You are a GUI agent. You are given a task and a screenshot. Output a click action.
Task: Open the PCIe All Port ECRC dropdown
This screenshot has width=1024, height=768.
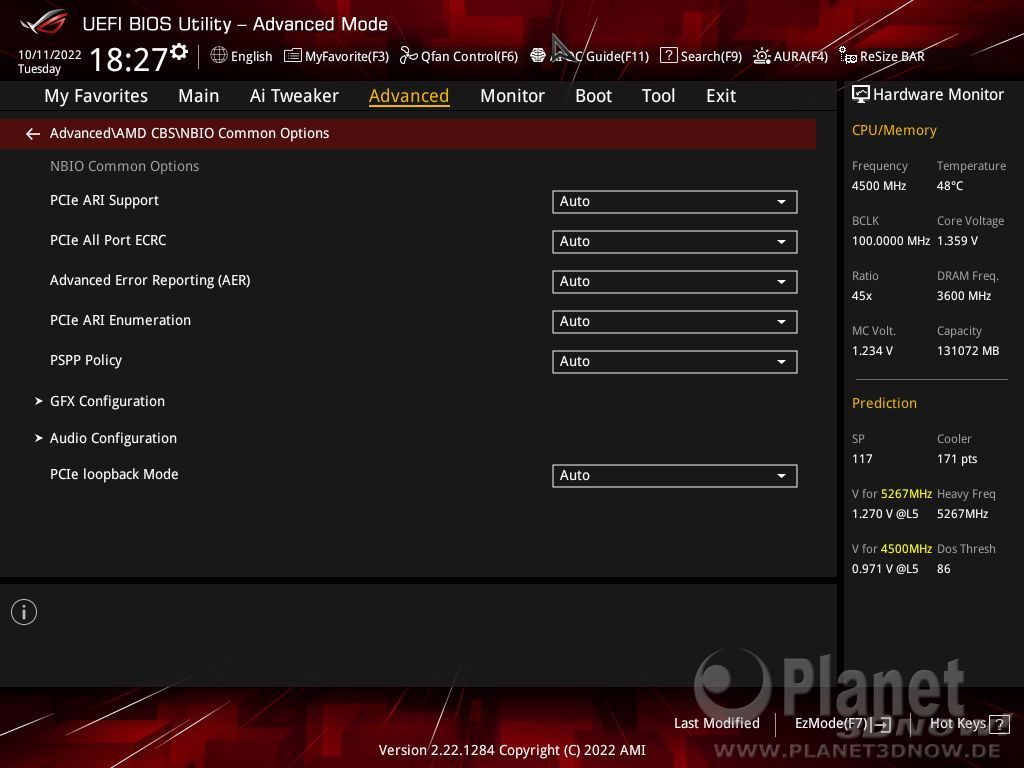pos(675,242)
